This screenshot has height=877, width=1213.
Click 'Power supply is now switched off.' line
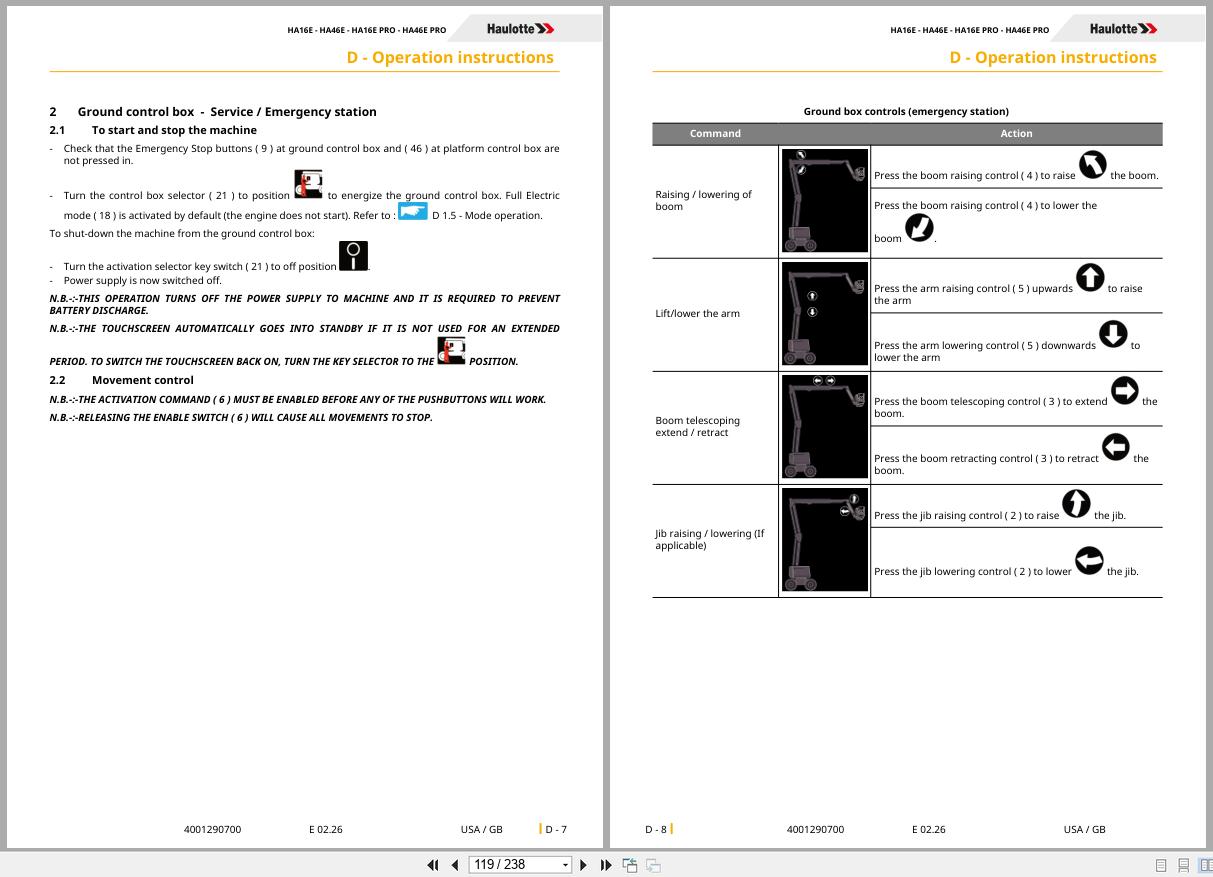pyautogui.click(x=142, y=280)
